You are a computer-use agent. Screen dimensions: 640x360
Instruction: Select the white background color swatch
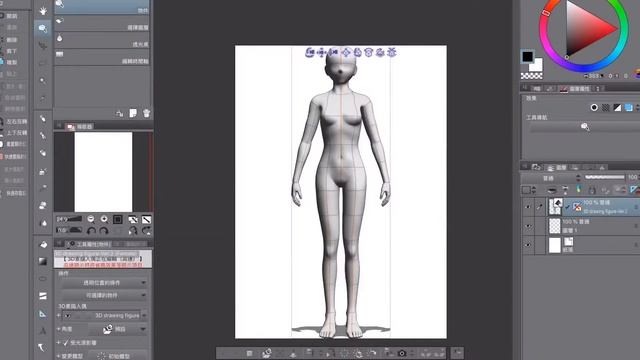tap(536, 65)
